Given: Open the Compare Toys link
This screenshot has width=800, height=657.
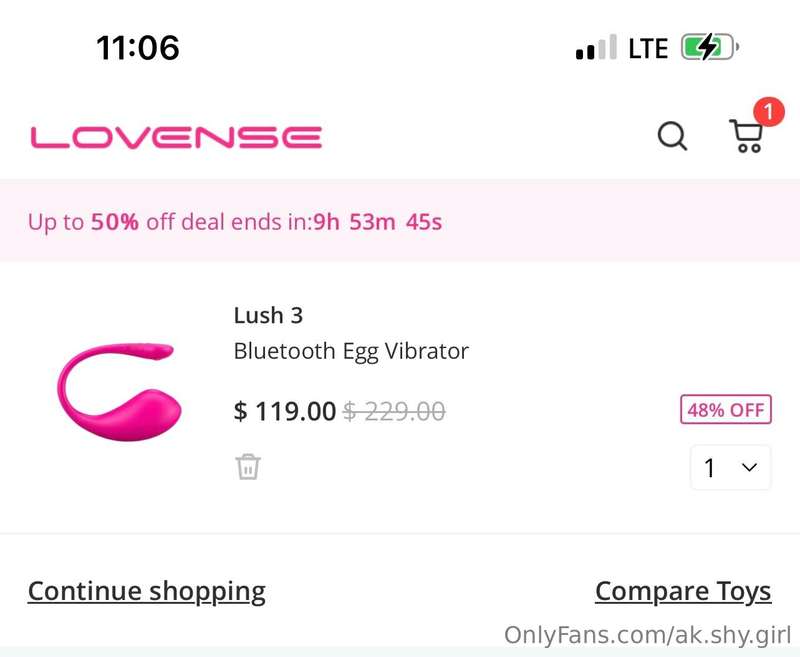Looking at the screenshot, I should point(683,592).
